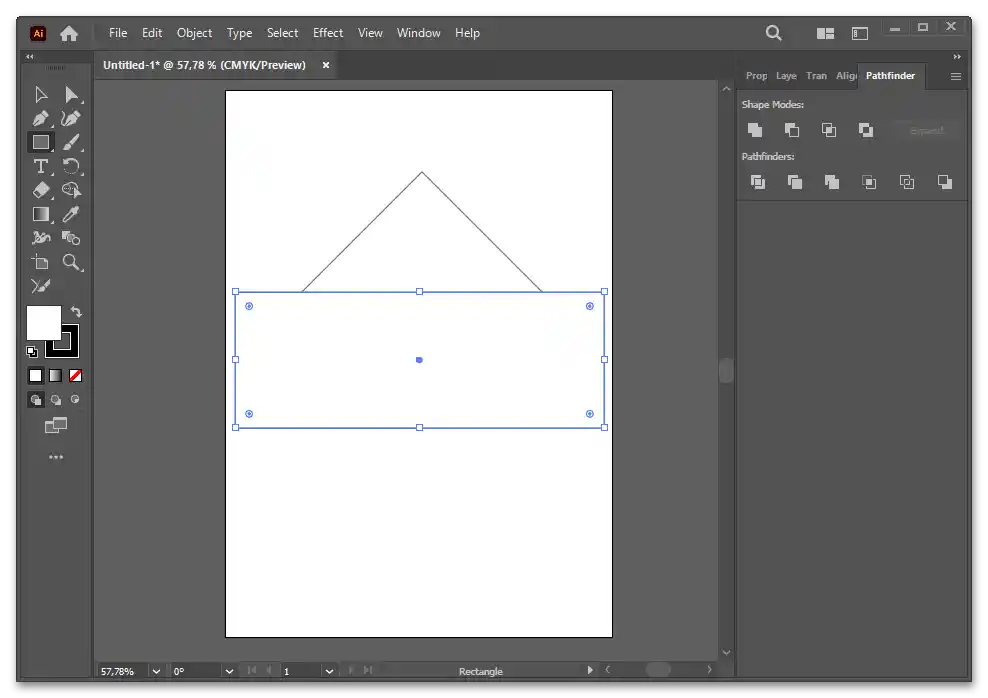Select the Pen tool
The image size is (988, 698).
pyautogui.click(x=40, y=118)
